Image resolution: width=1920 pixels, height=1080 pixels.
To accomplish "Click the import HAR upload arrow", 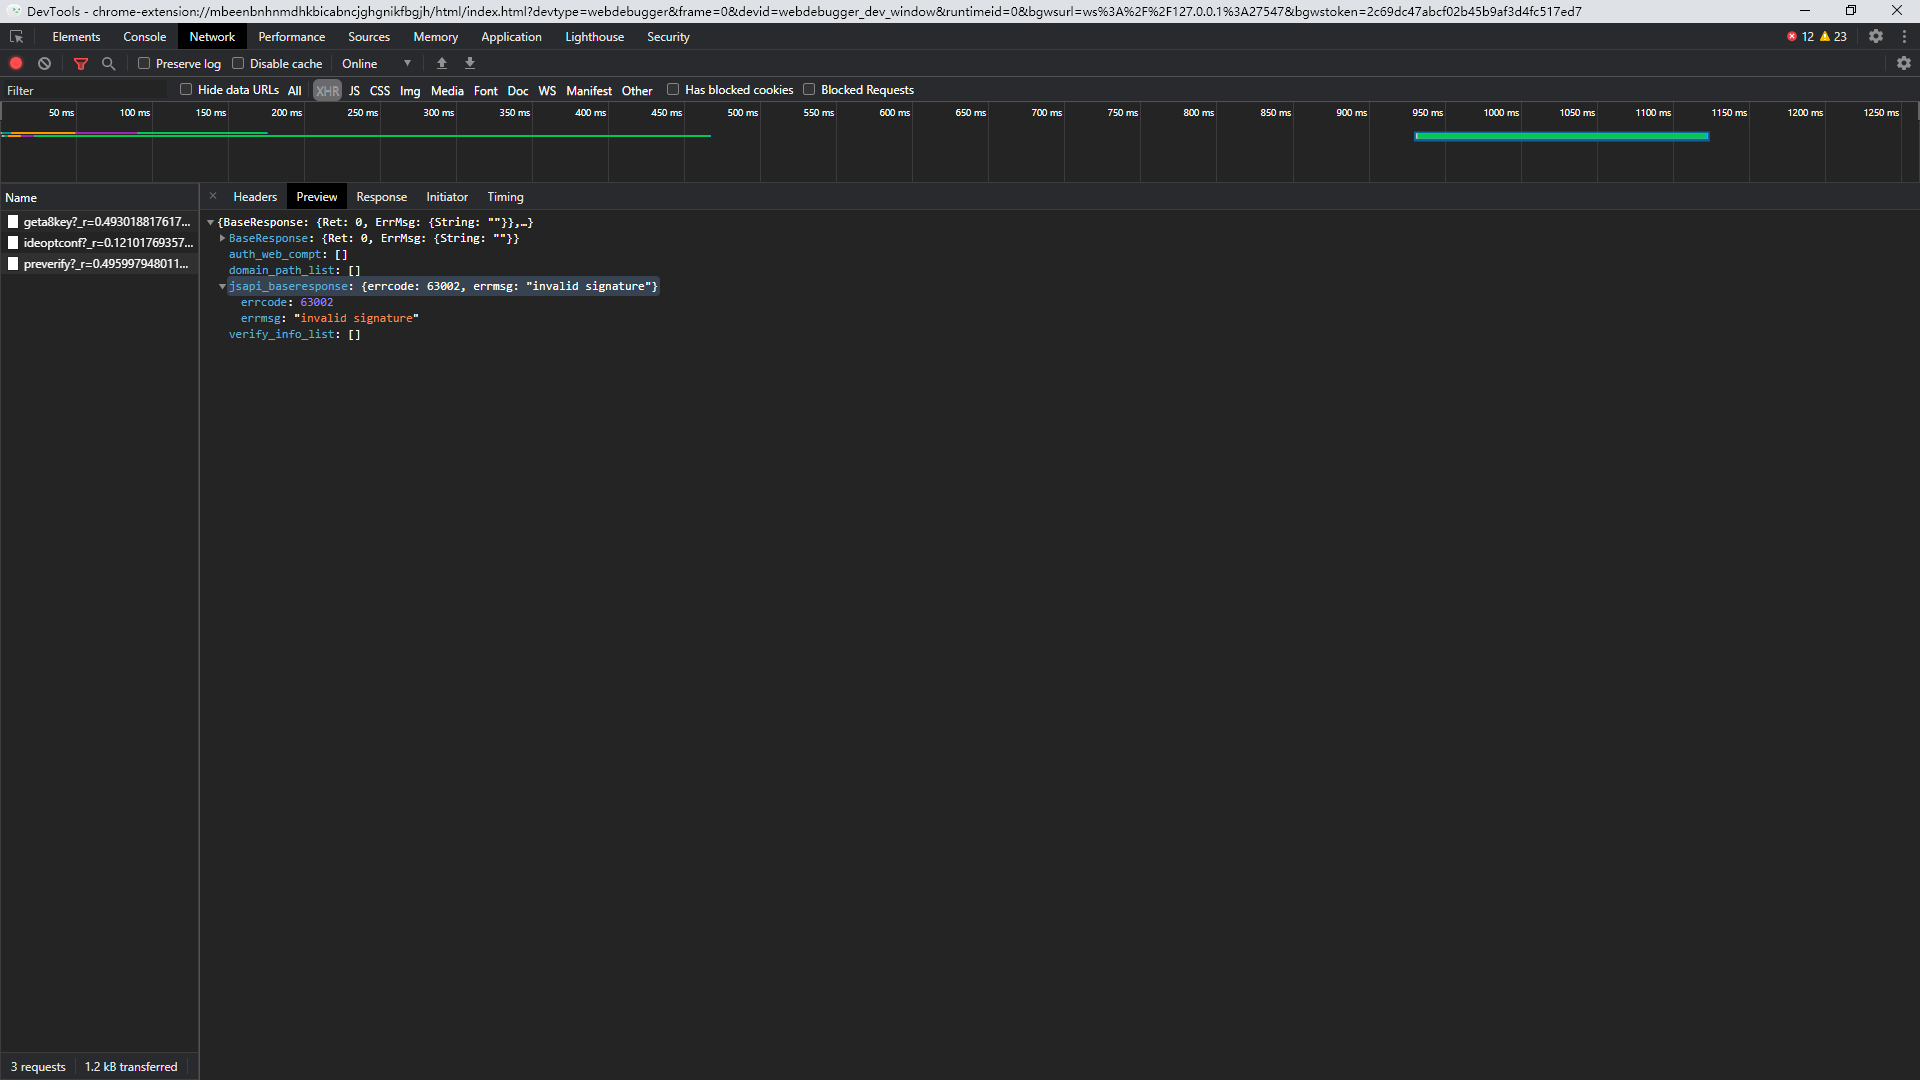I will tap(442, 63).
